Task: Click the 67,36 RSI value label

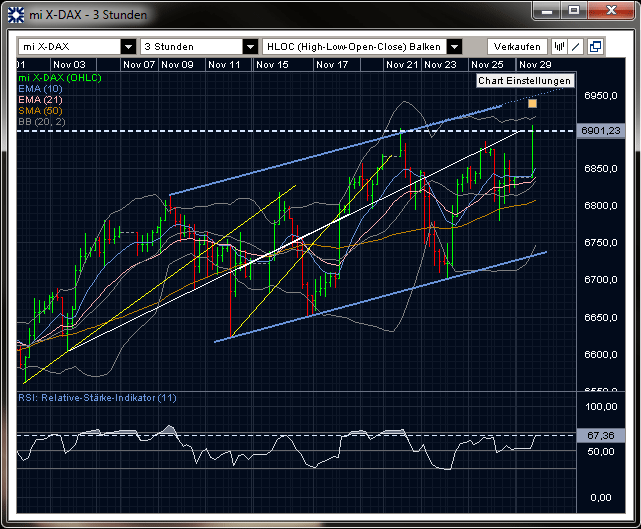Action: coord(601,435)
